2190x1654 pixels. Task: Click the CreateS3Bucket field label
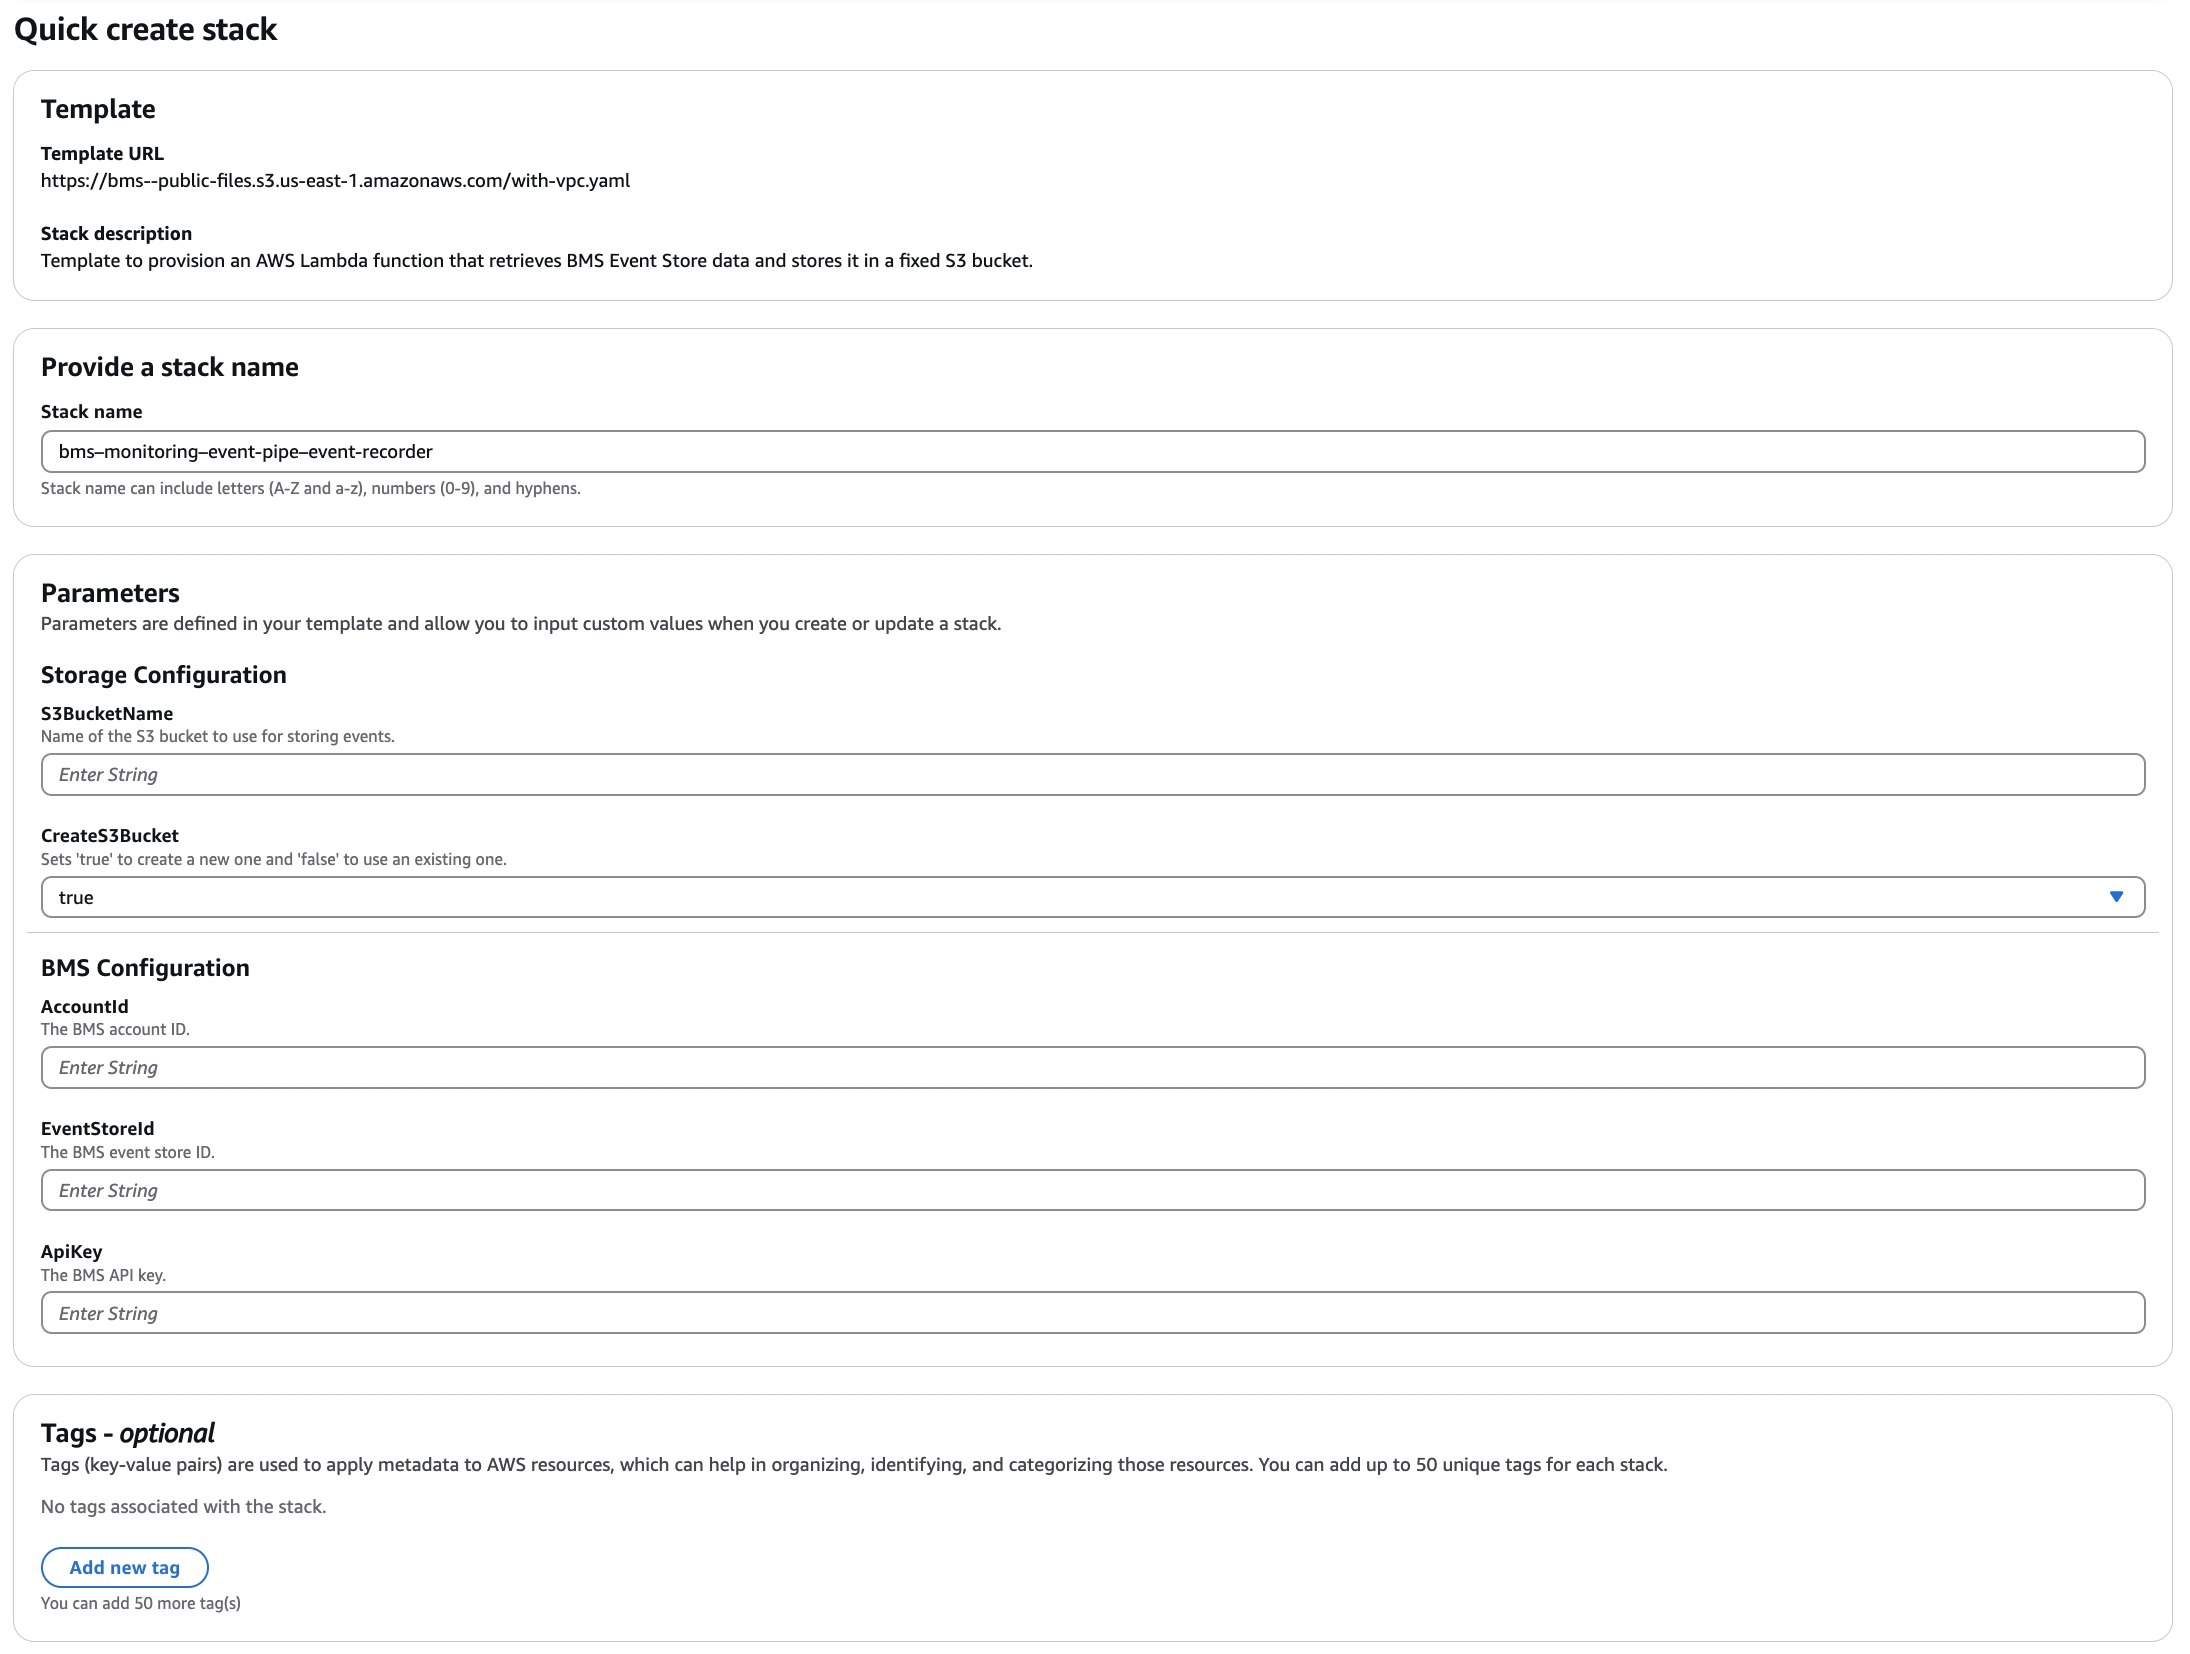109,835
